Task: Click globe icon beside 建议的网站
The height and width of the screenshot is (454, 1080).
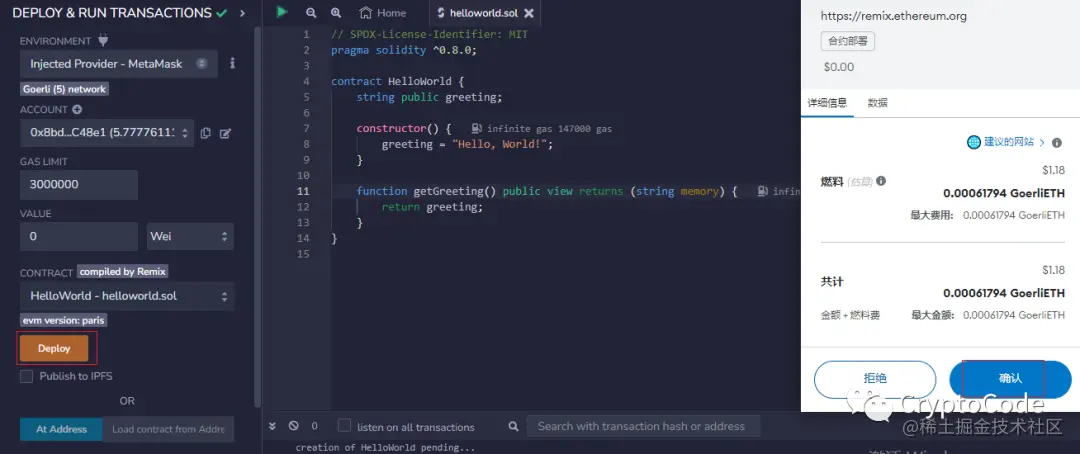Action: [x=974, y=142]
